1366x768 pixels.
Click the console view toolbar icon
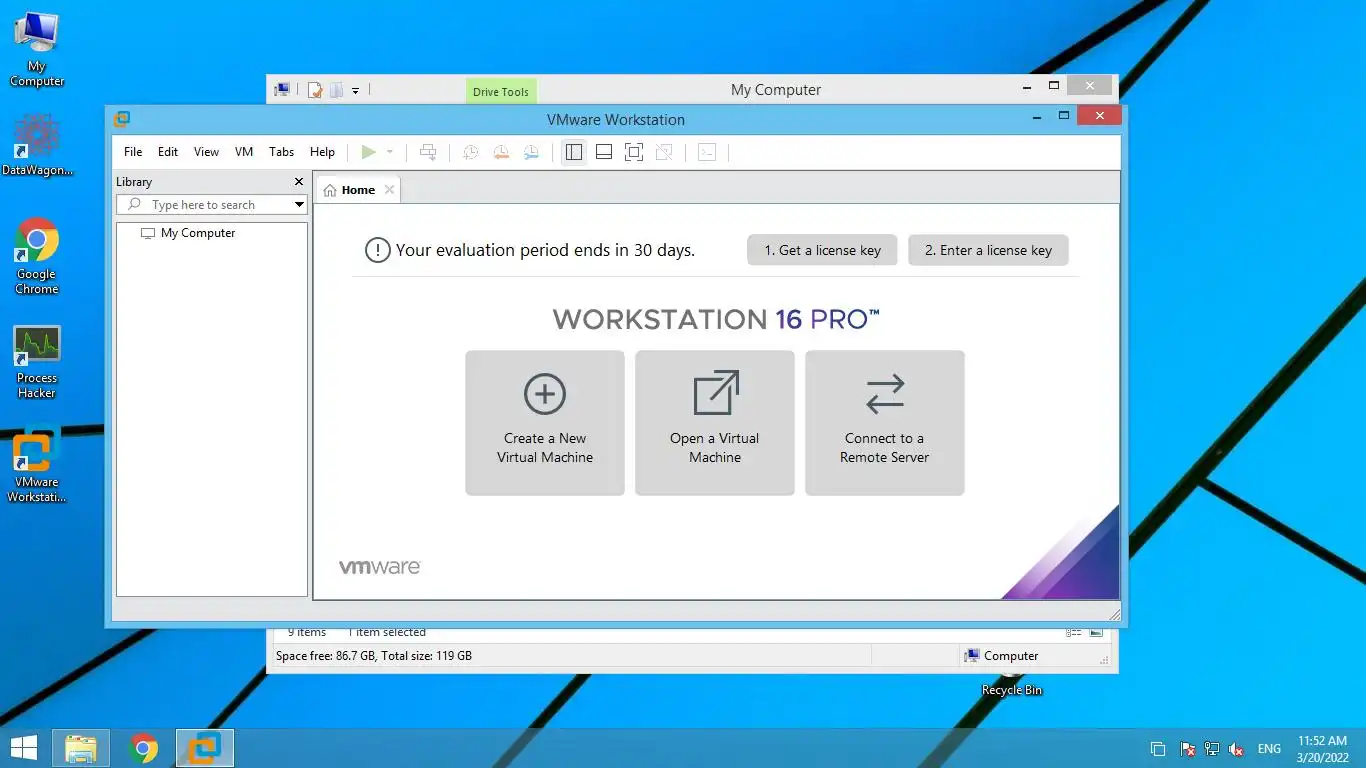click(x=707, y=152)
